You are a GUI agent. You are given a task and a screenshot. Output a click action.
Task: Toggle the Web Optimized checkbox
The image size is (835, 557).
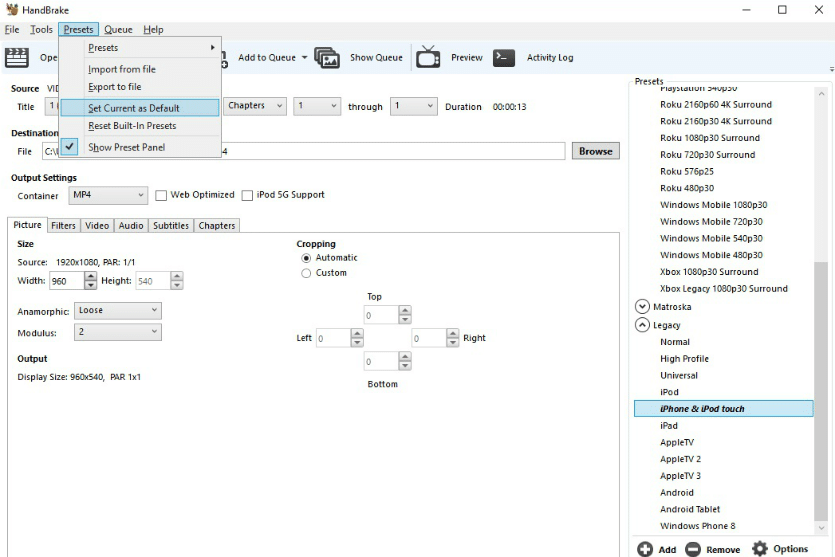pyautogui.click(x=161, y=195)
